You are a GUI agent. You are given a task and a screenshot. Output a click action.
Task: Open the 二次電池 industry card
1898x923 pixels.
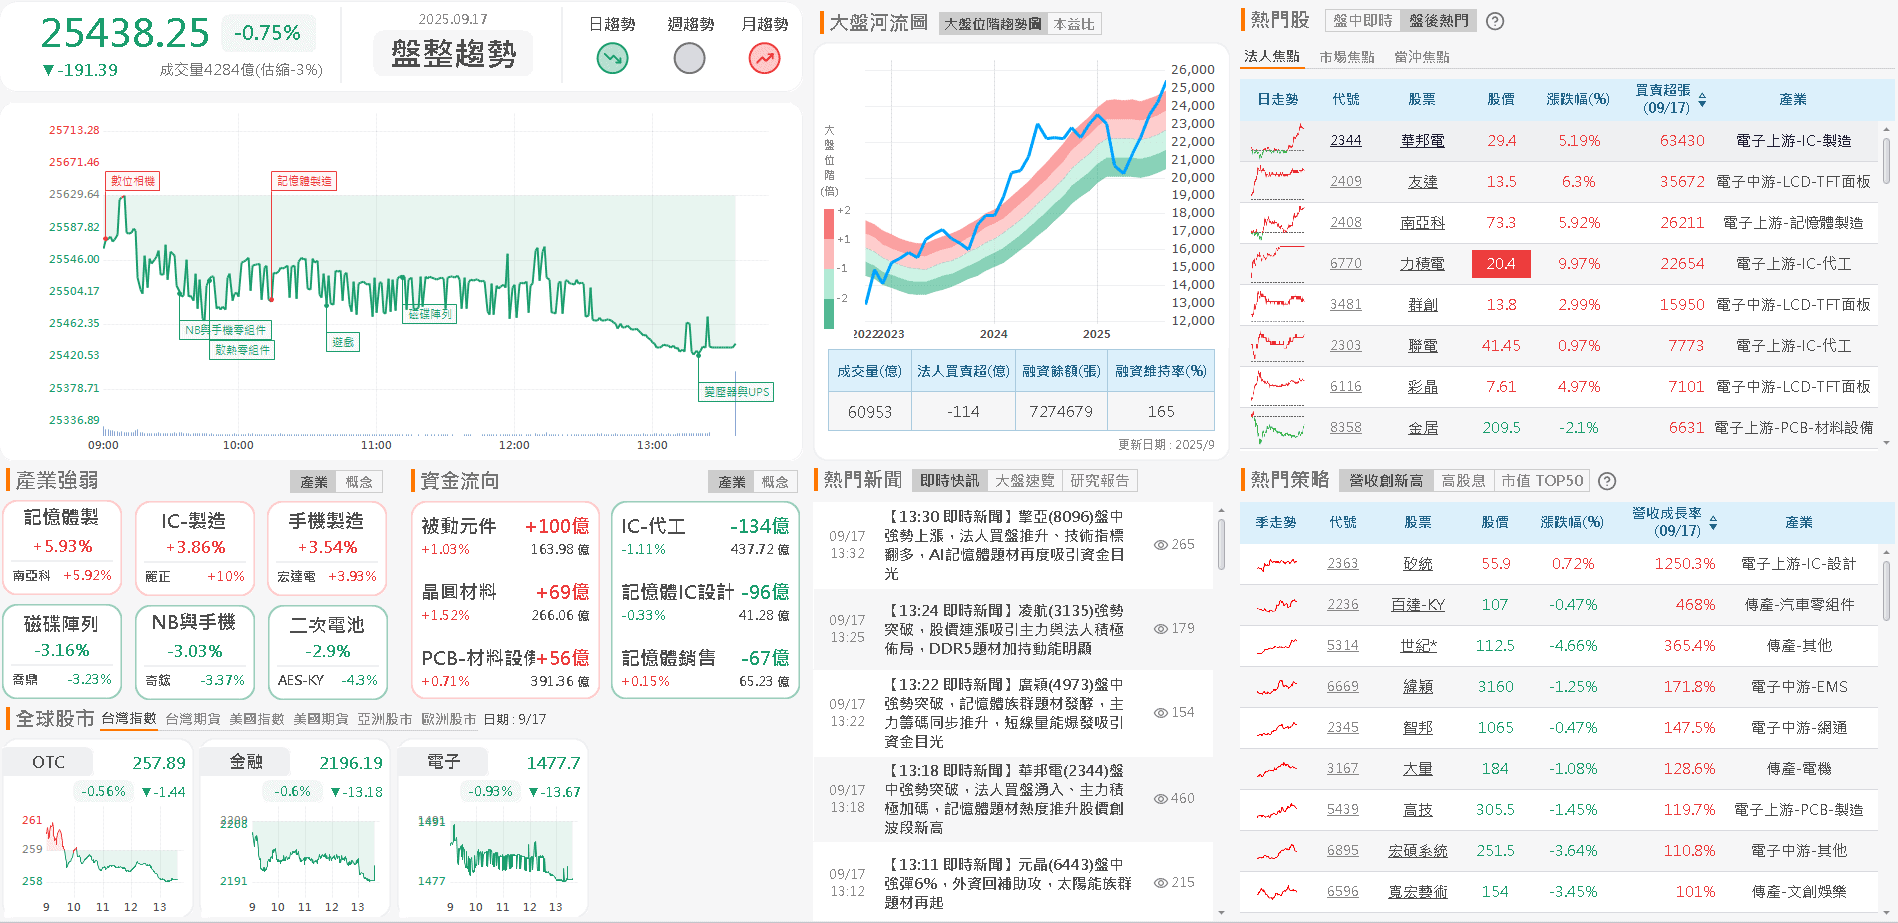(x=326, y=651)
